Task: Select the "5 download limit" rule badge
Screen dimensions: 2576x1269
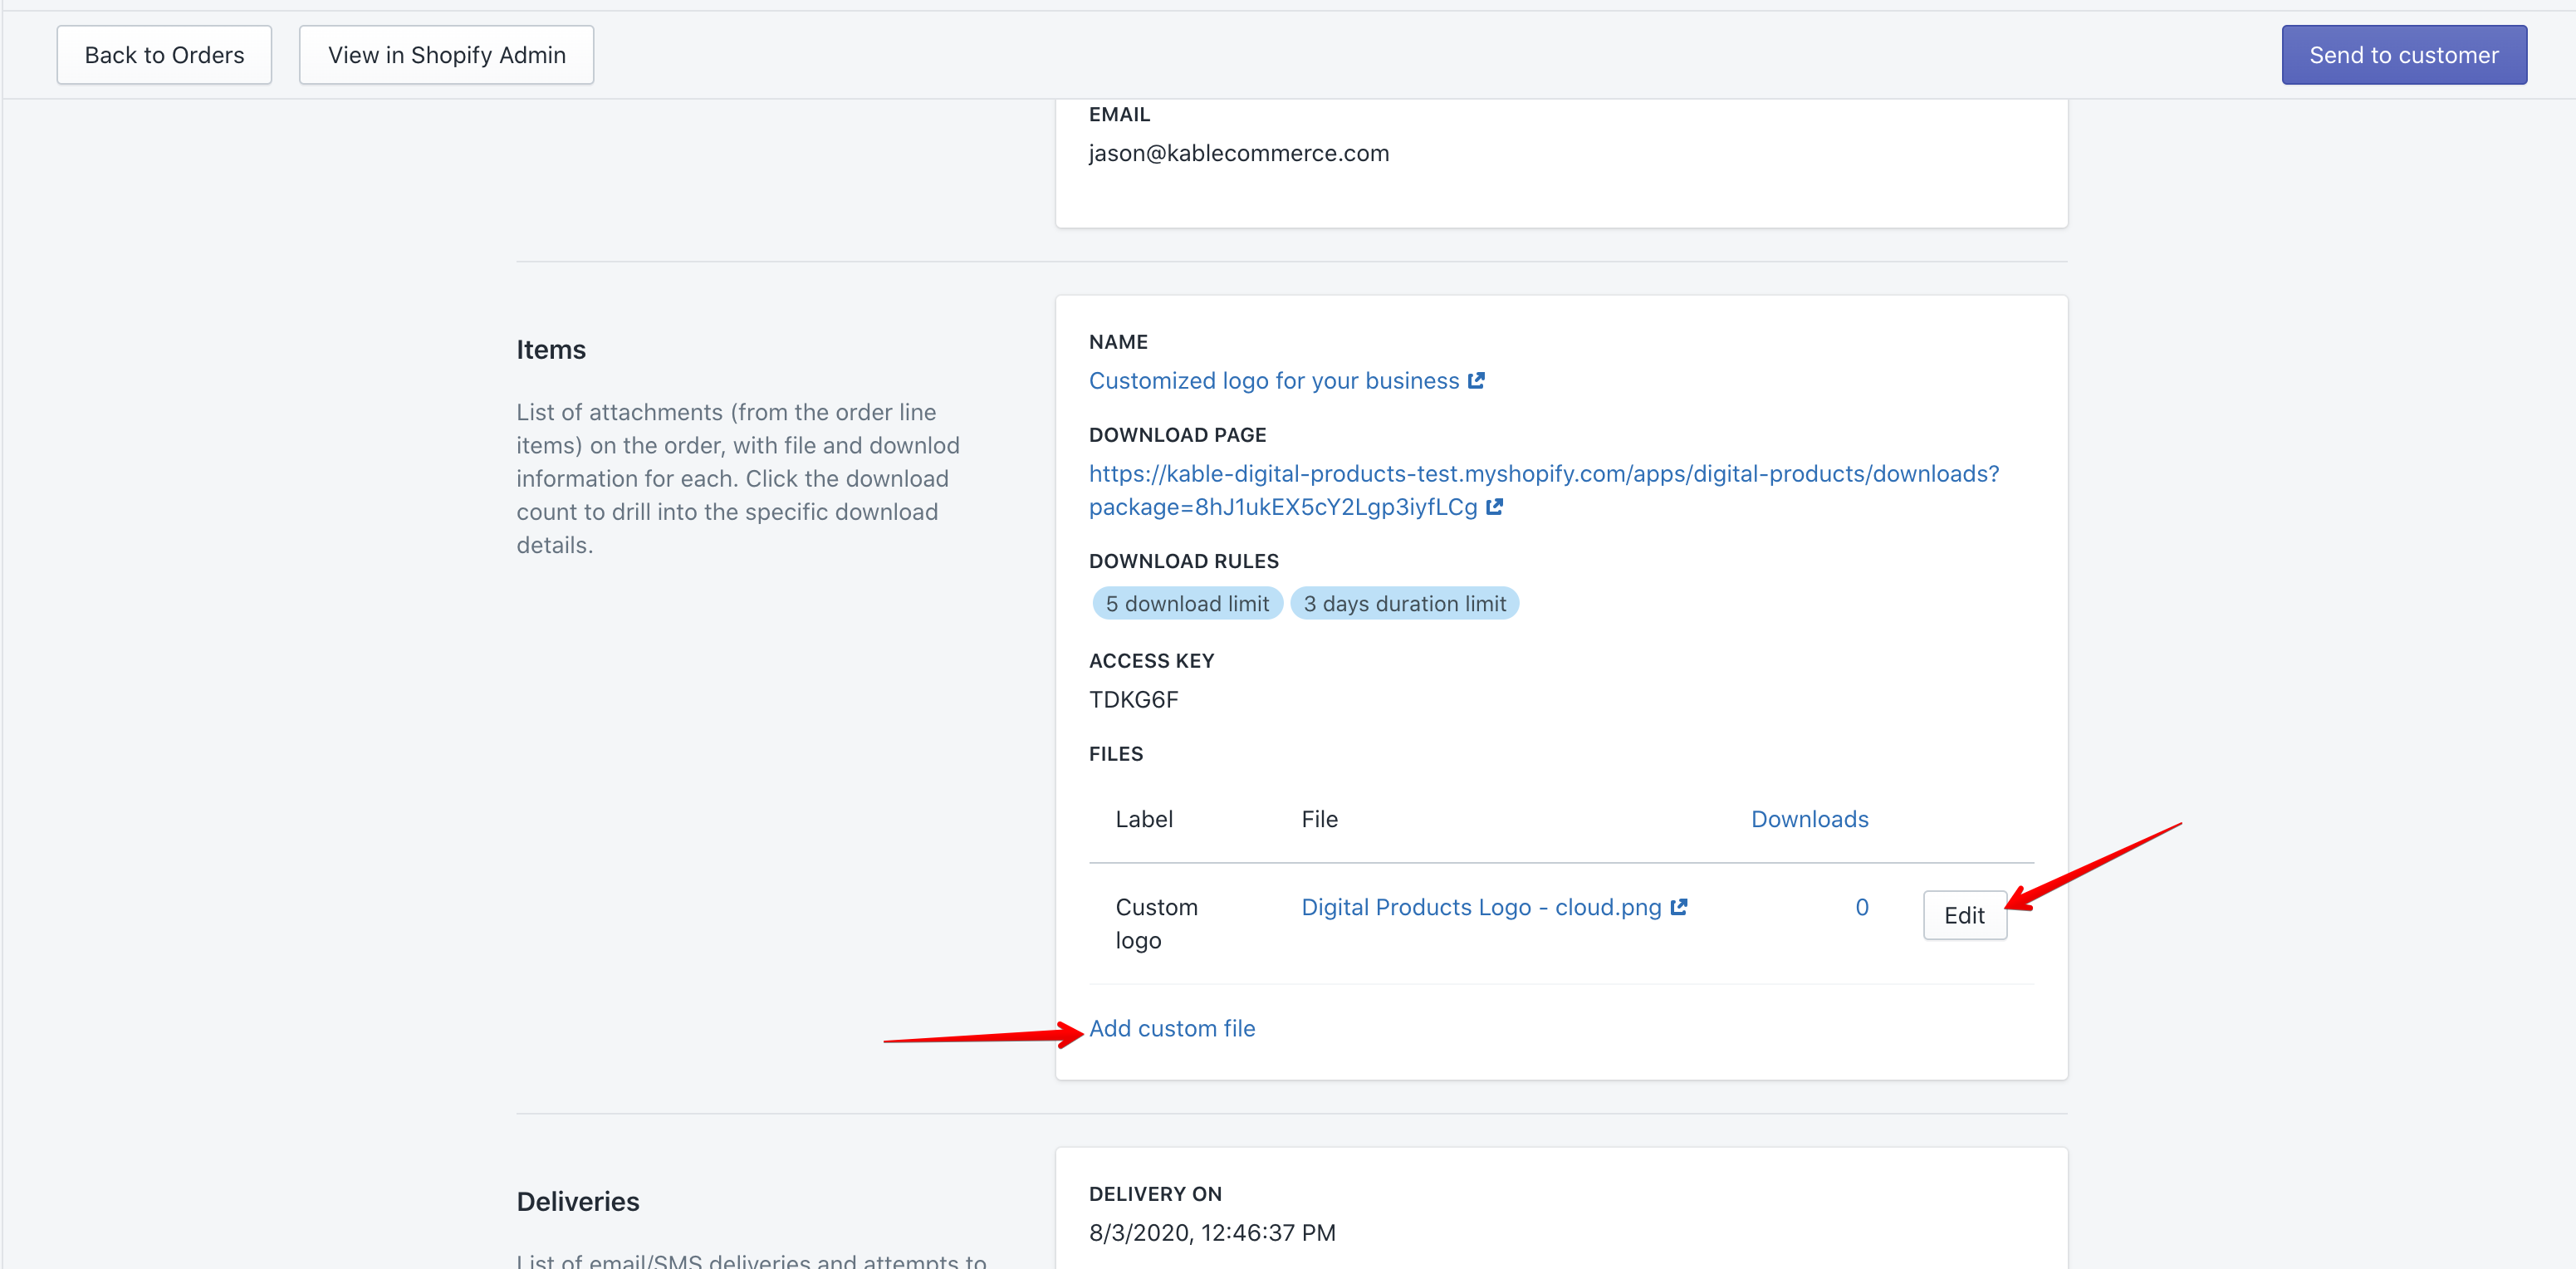Action: click(x=1186, y=603)
